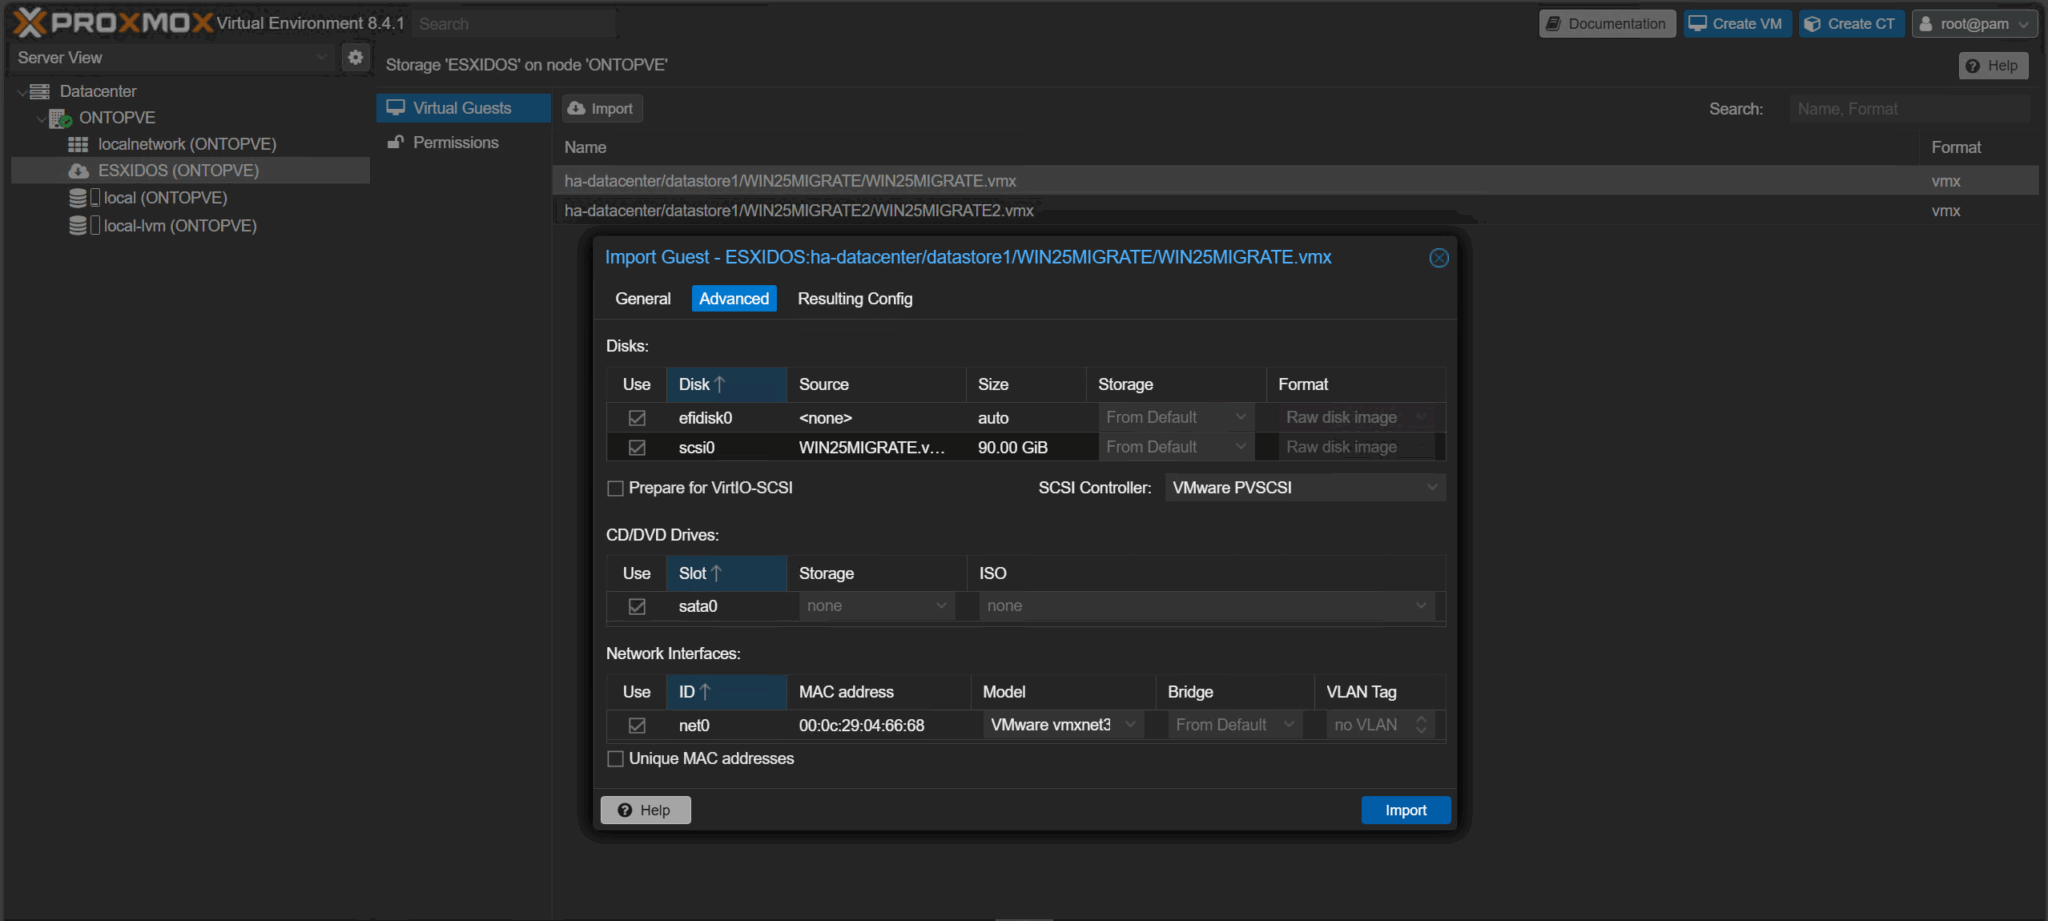Viewport: 2048px width, 921px height.
Task: Click the toolbar Import button
Action: tap(602, 109)
